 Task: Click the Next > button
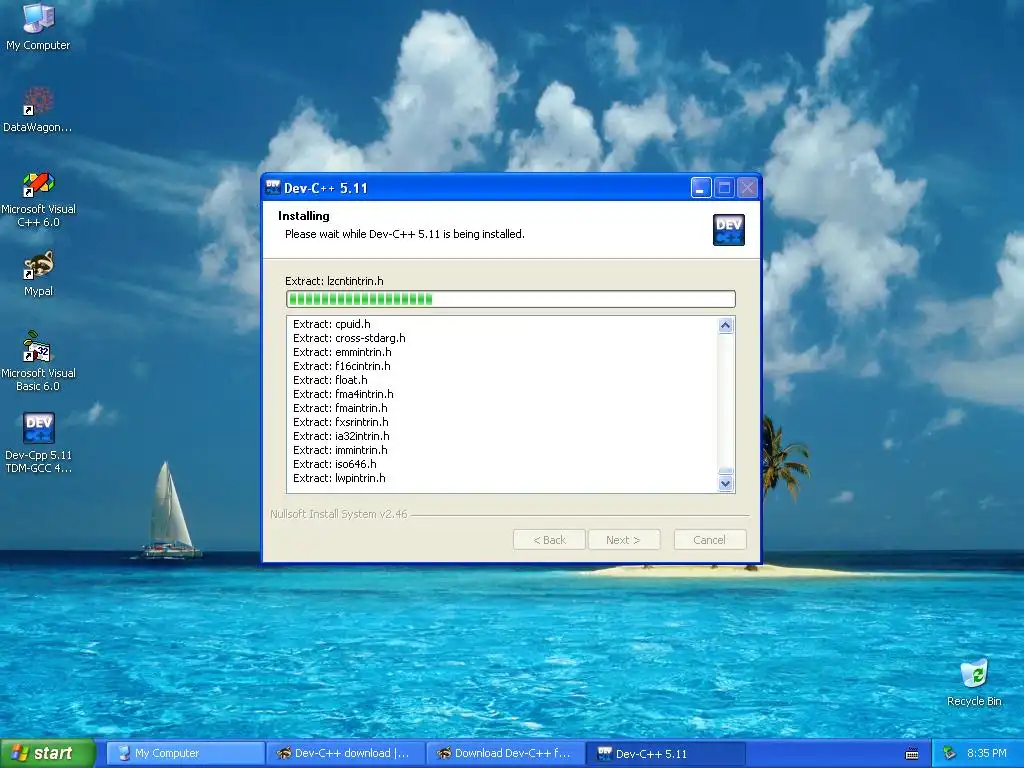624,540
